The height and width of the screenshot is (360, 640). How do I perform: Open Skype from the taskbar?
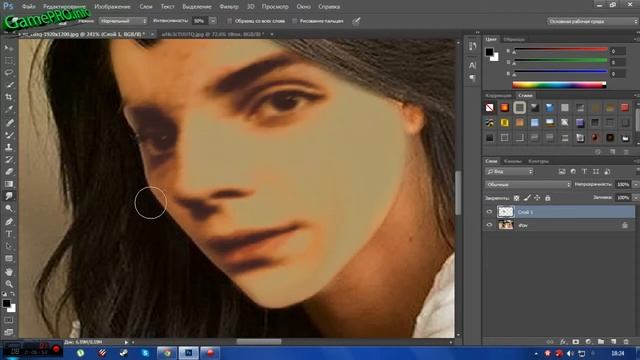coord(145,353)
